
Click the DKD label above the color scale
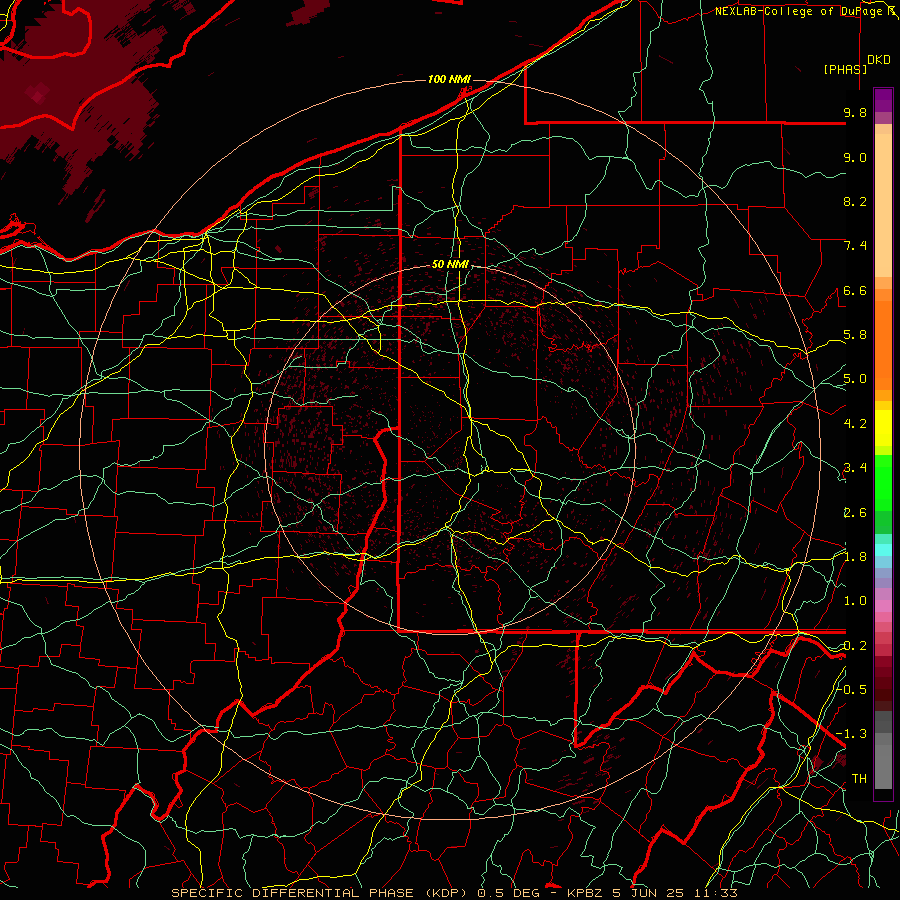pos(879,60)
